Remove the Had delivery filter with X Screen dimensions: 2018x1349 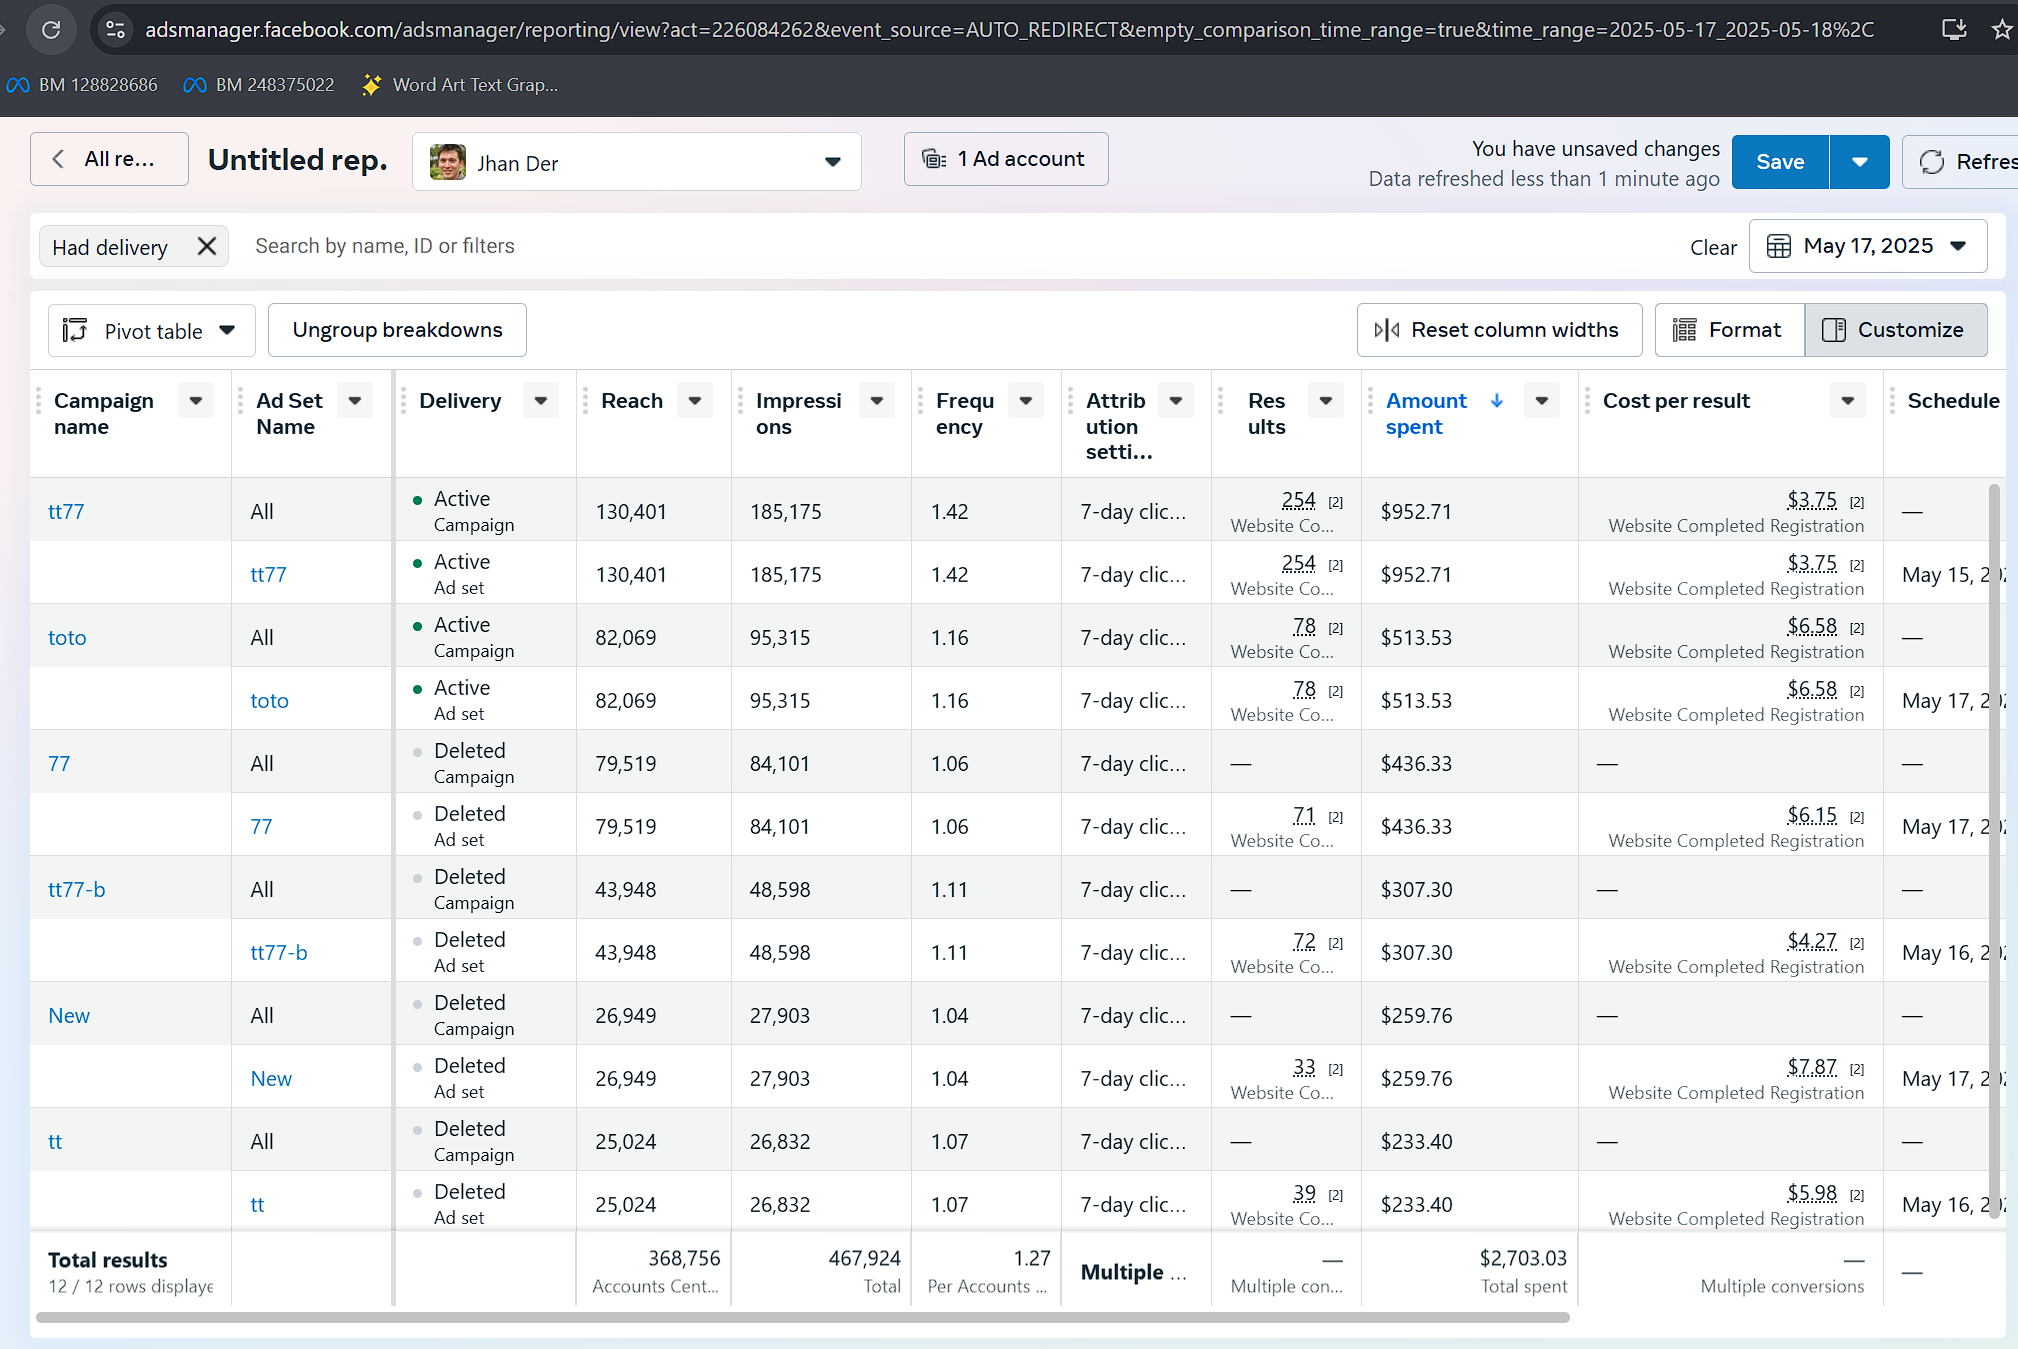point(207,246)
